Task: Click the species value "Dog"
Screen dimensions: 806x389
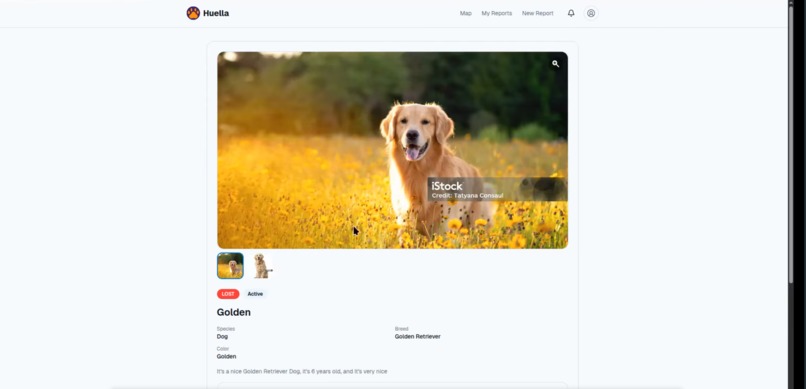Action: click(222, 337)
